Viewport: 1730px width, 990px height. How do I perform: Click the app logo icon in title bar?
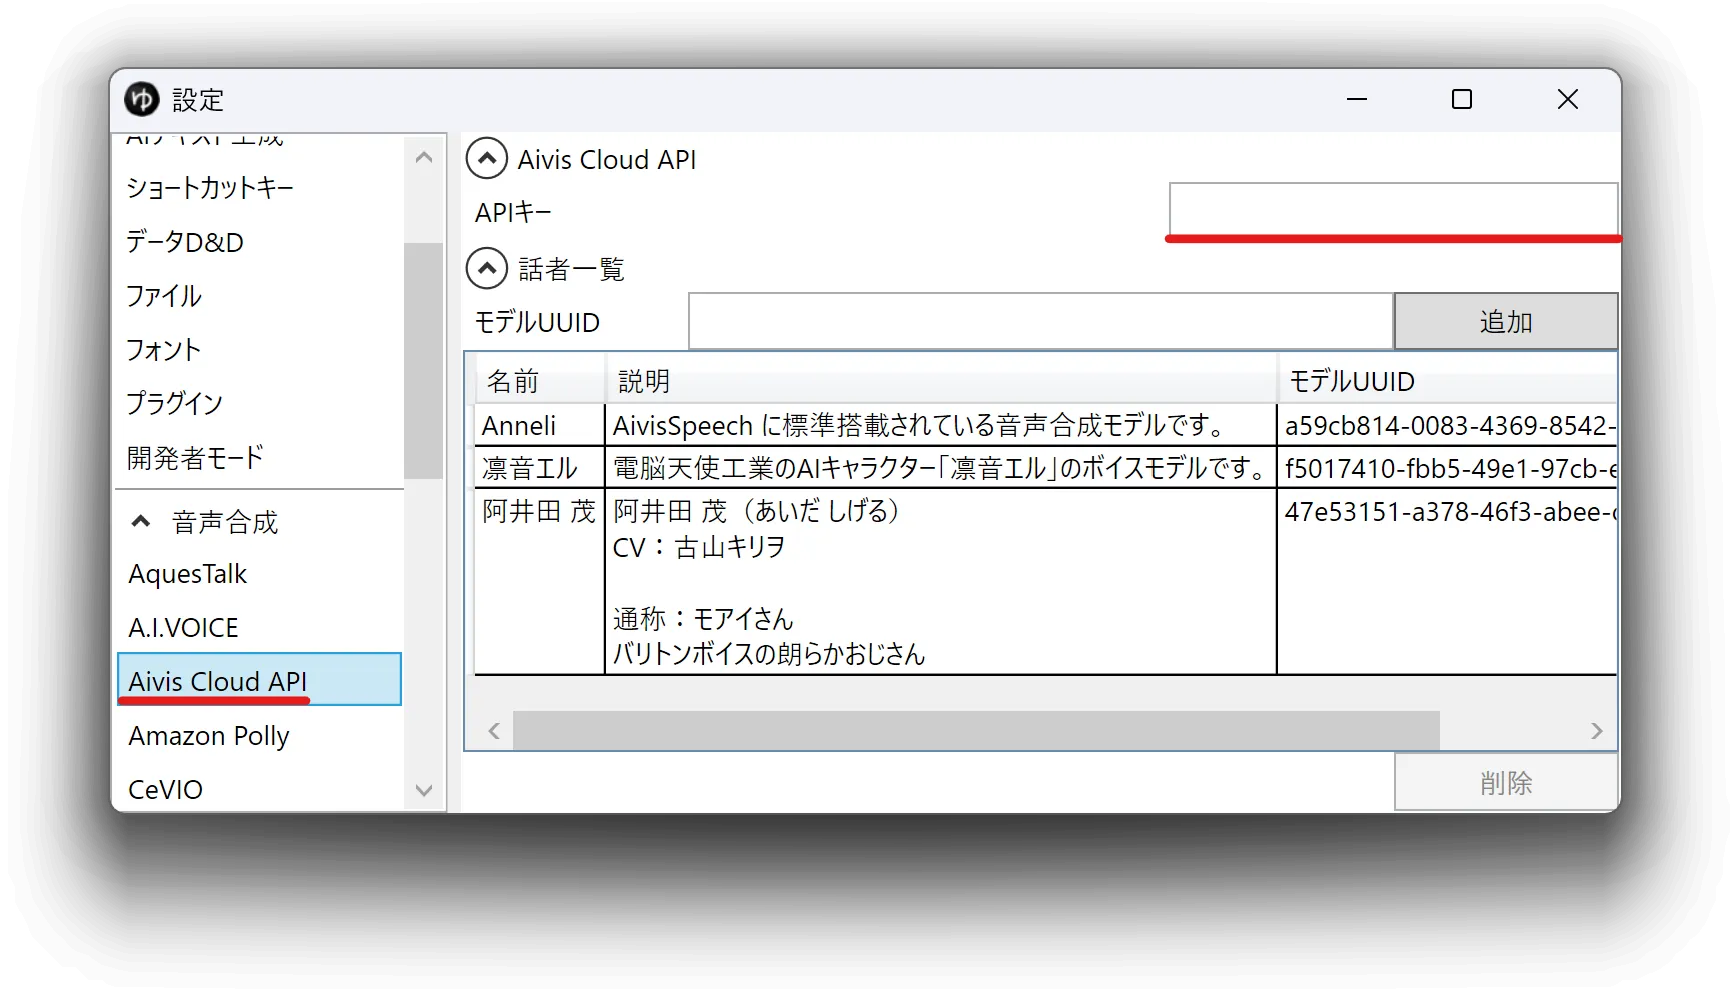coord(142,99)
